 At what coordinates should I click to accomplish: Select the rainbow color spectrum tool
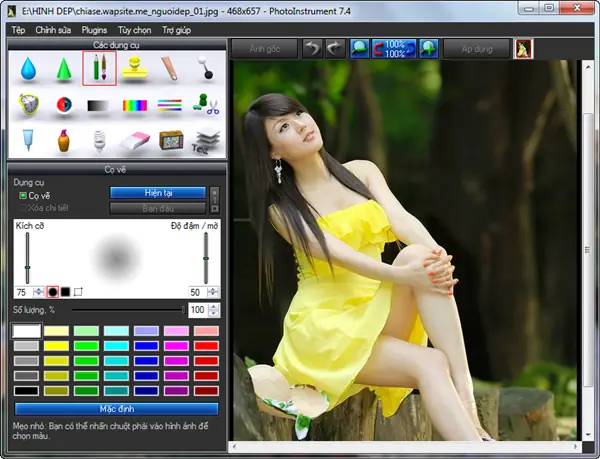(135, 105)
